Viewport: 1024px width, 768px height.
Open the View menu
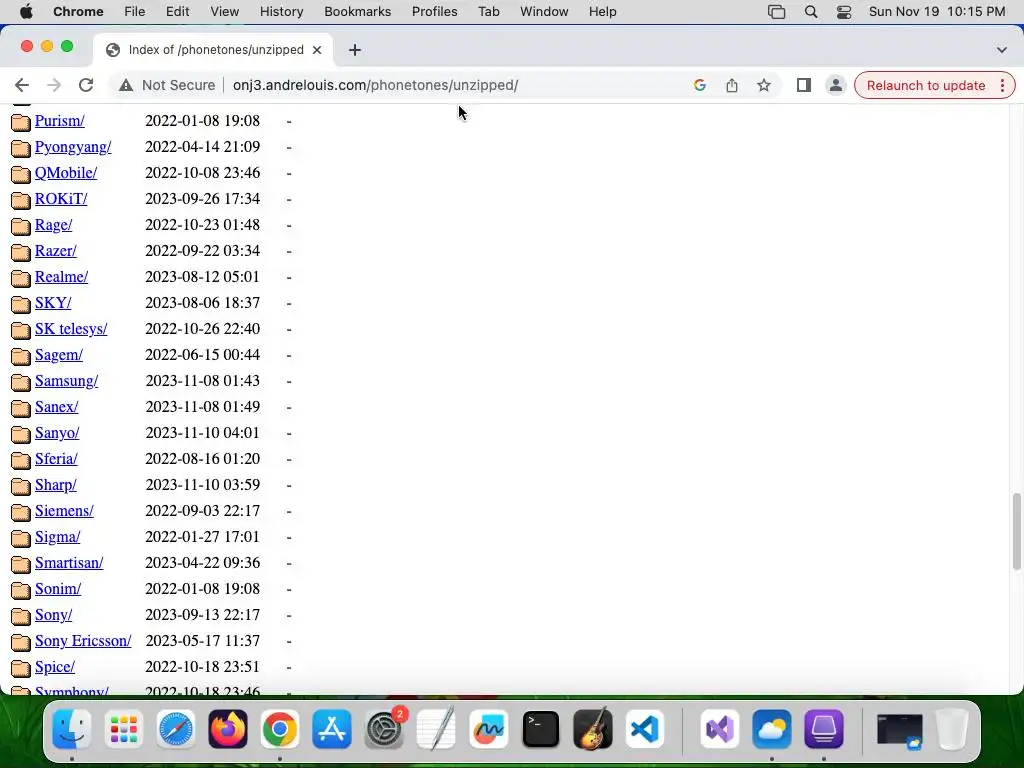pyautogui.click(x=225, y=12)
